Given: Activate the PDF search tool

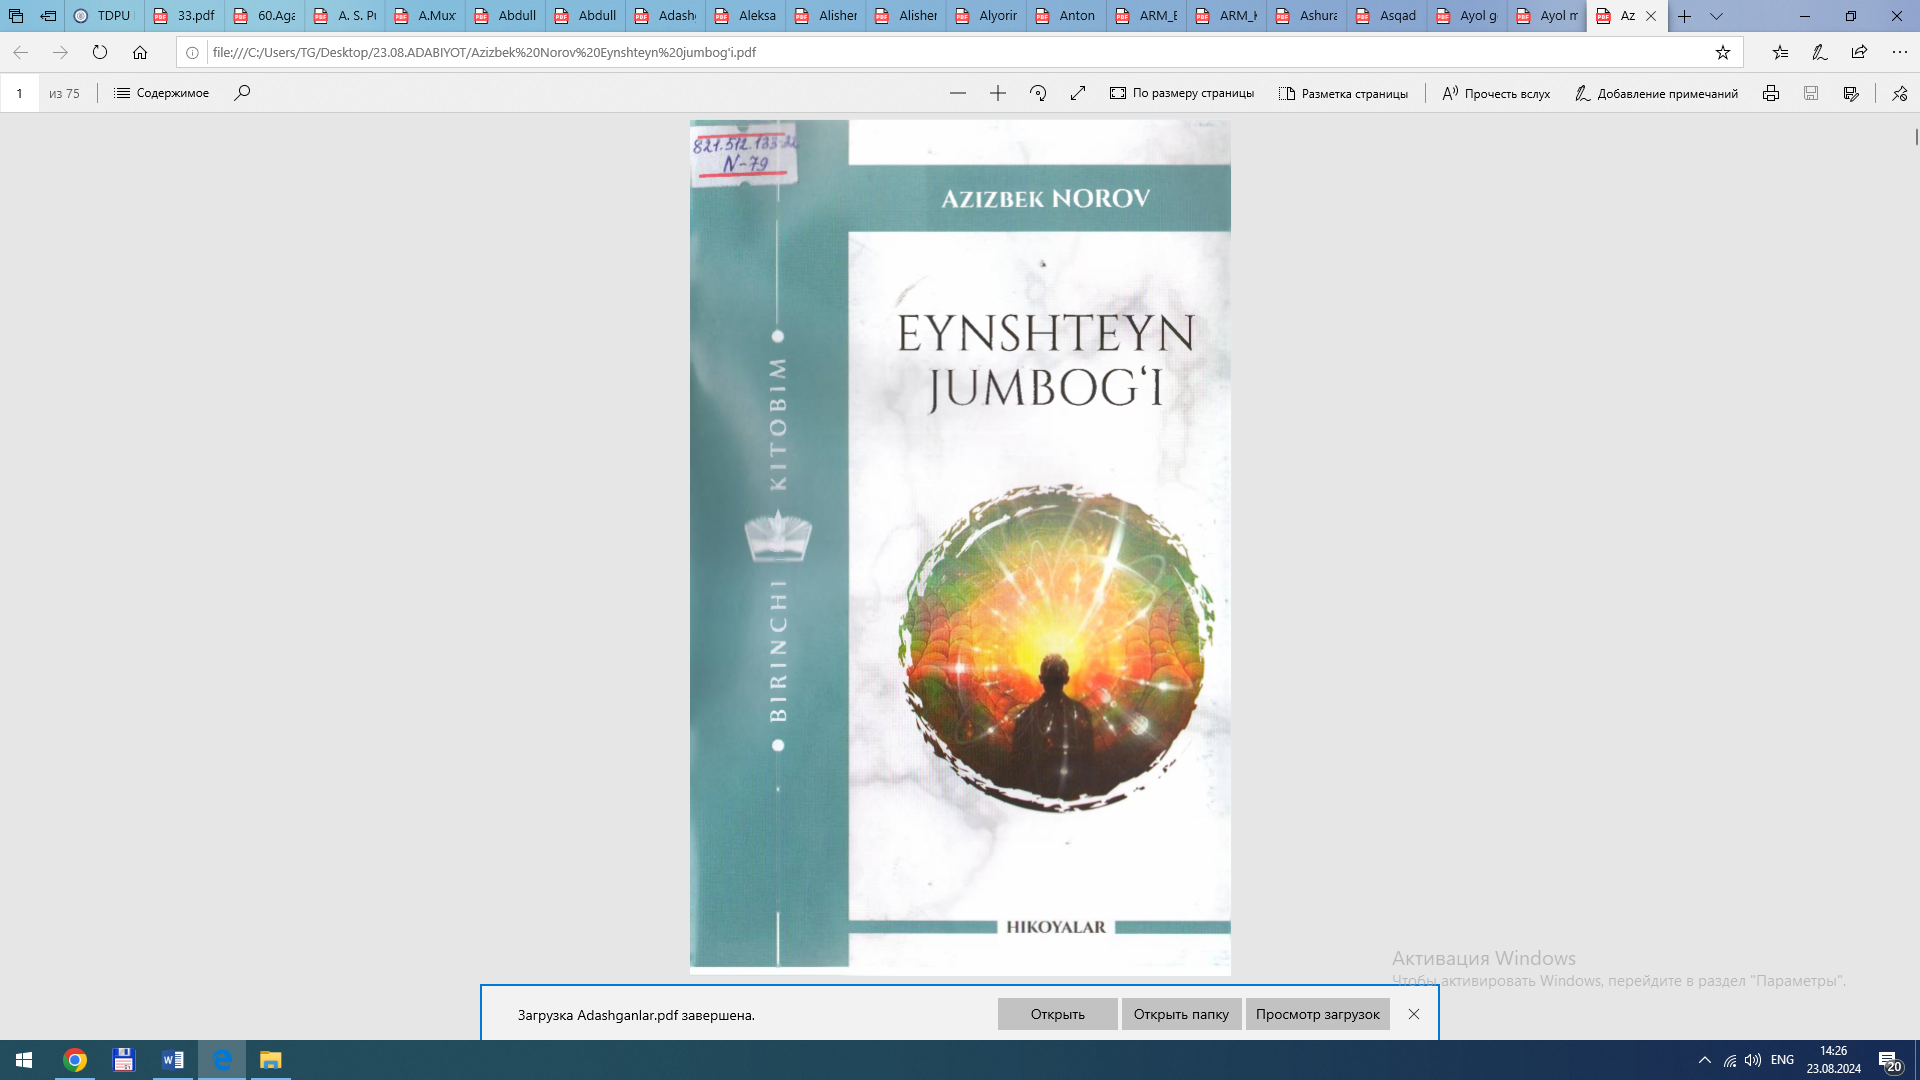Looking at the screenshot, I should [x=240, y=93].
